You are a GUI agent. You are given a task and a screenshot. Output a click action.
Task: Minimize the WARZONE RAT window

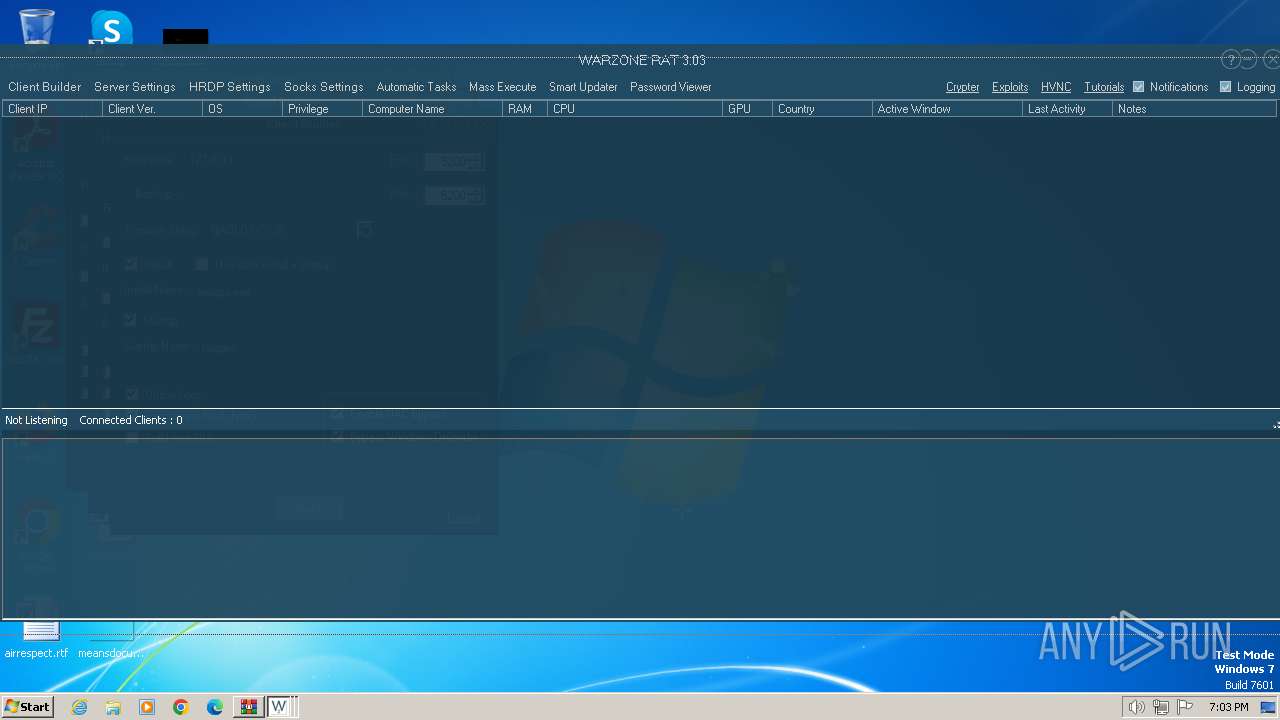(x=1249, y=60)
